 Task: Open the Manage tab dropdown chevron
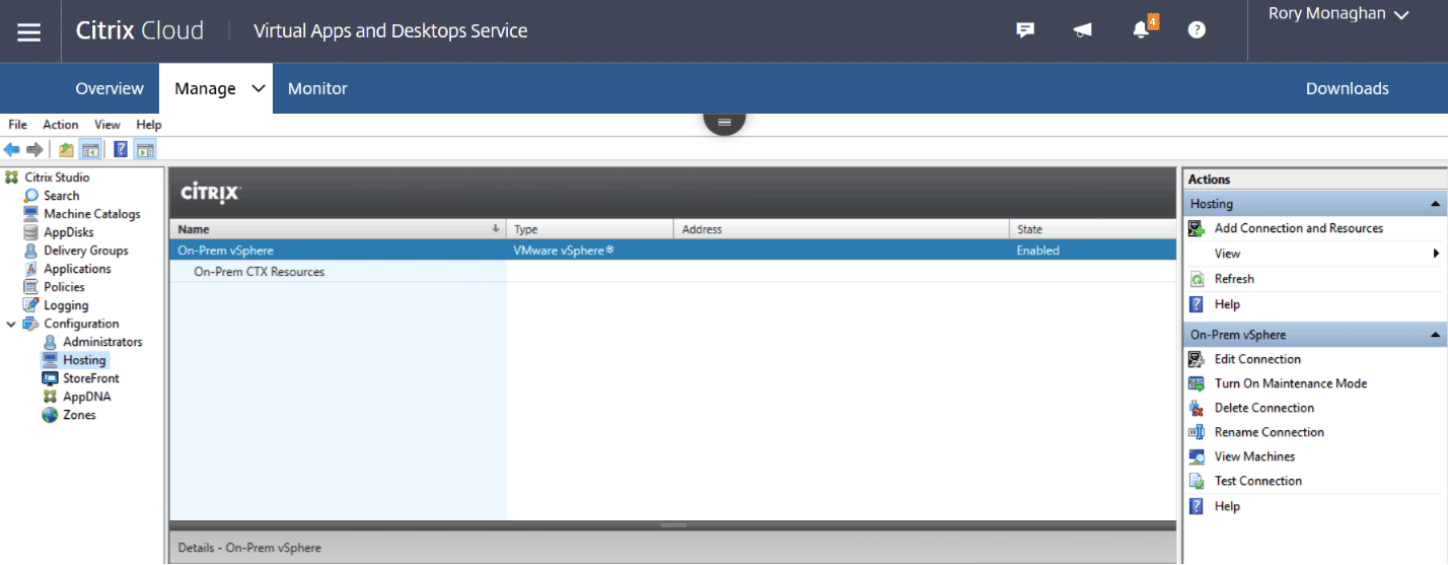pos(258,89)
